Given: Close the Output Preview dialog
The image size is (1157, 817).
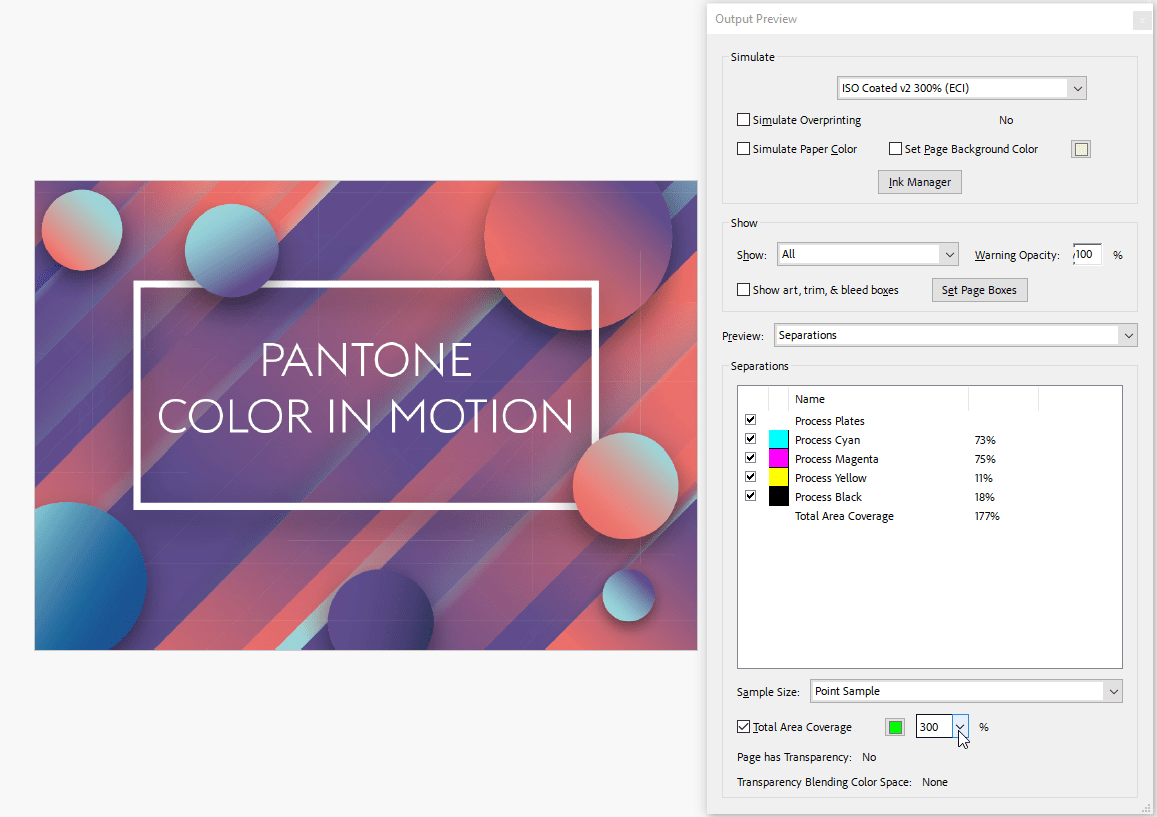Looking at the screenshot, I should pos(1141,20).
